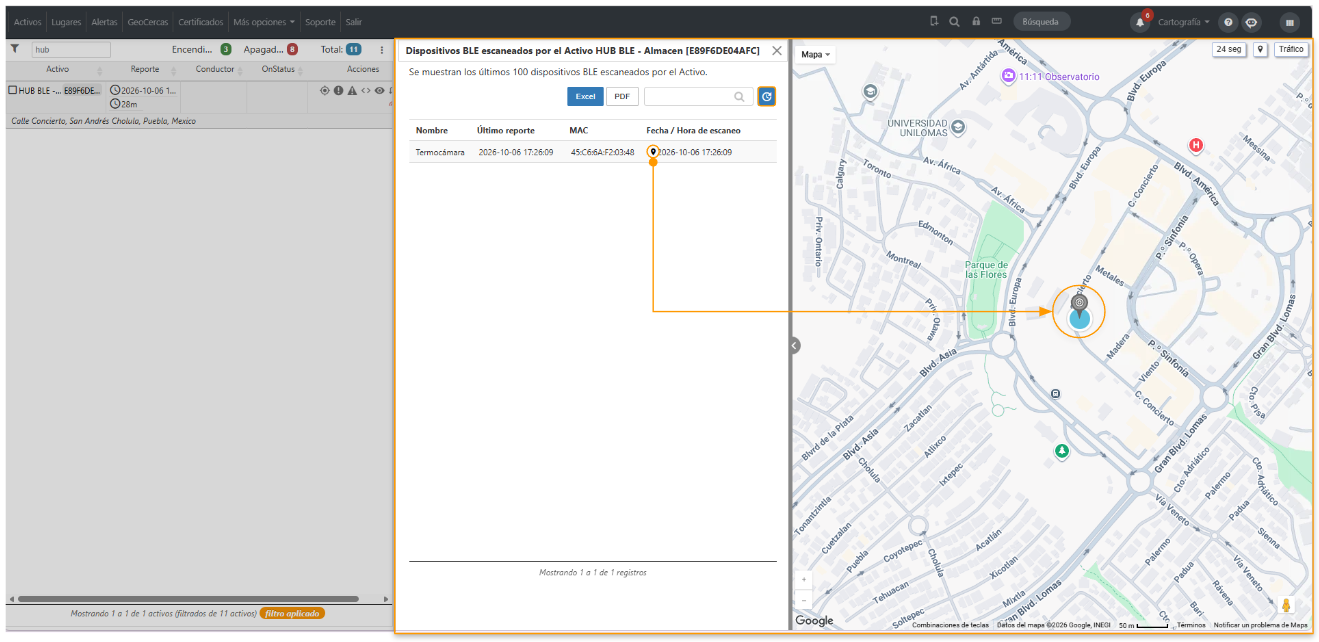Sort by the Reporte column
This screenshot has height=642, width=1319.
[x=144, y=69]
